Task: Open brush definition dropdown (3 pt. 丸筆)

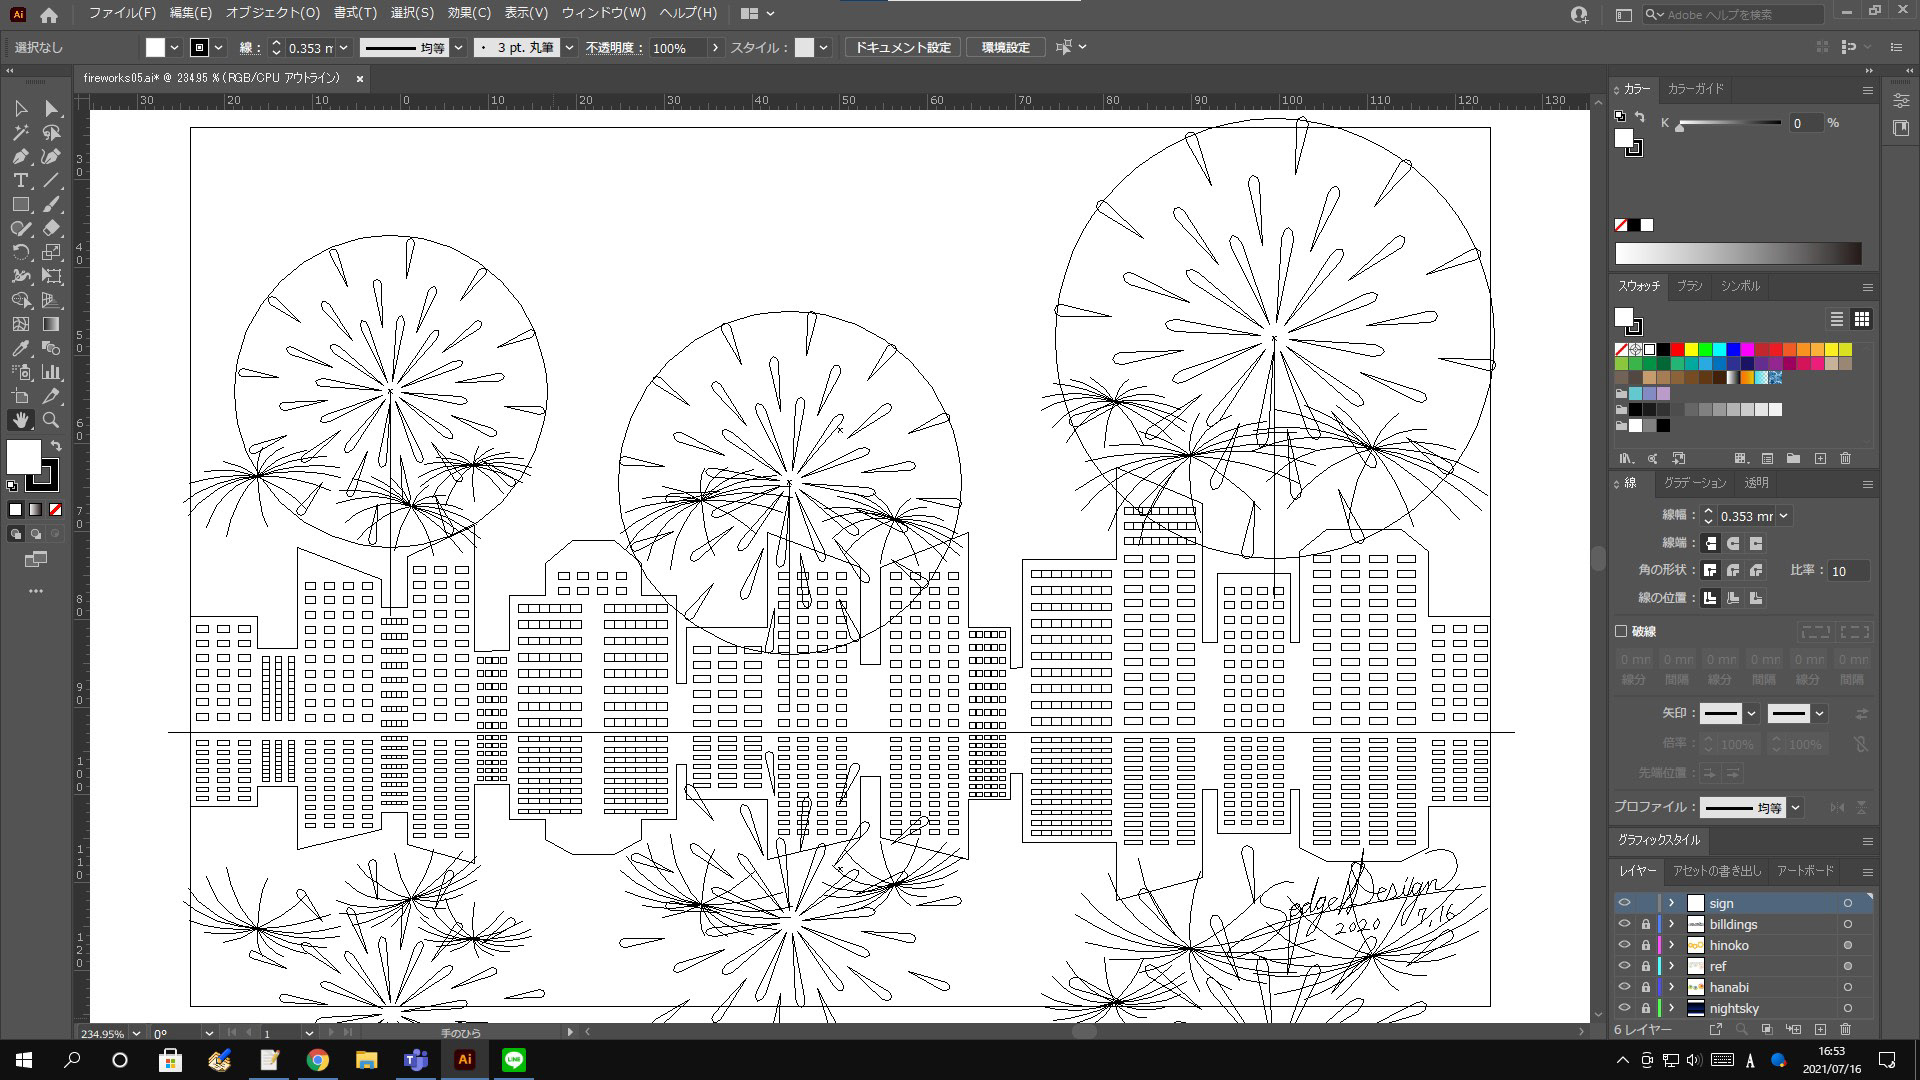Action: coord(569,48)
